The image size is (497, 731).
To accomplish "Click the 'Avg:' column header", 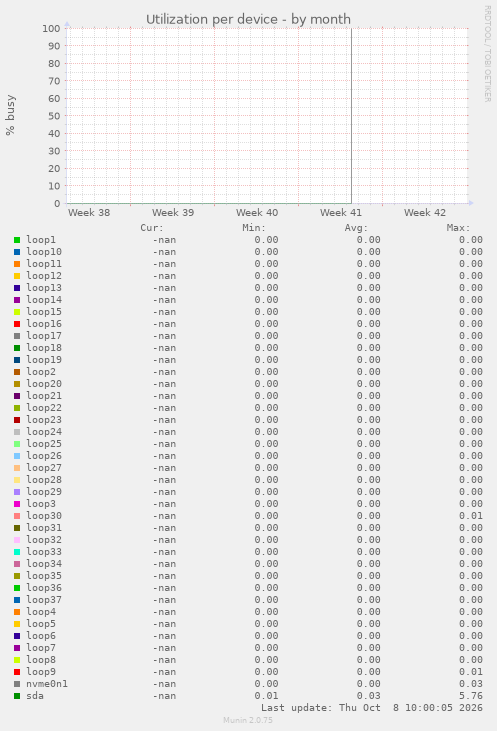I will tap(357, 228).
